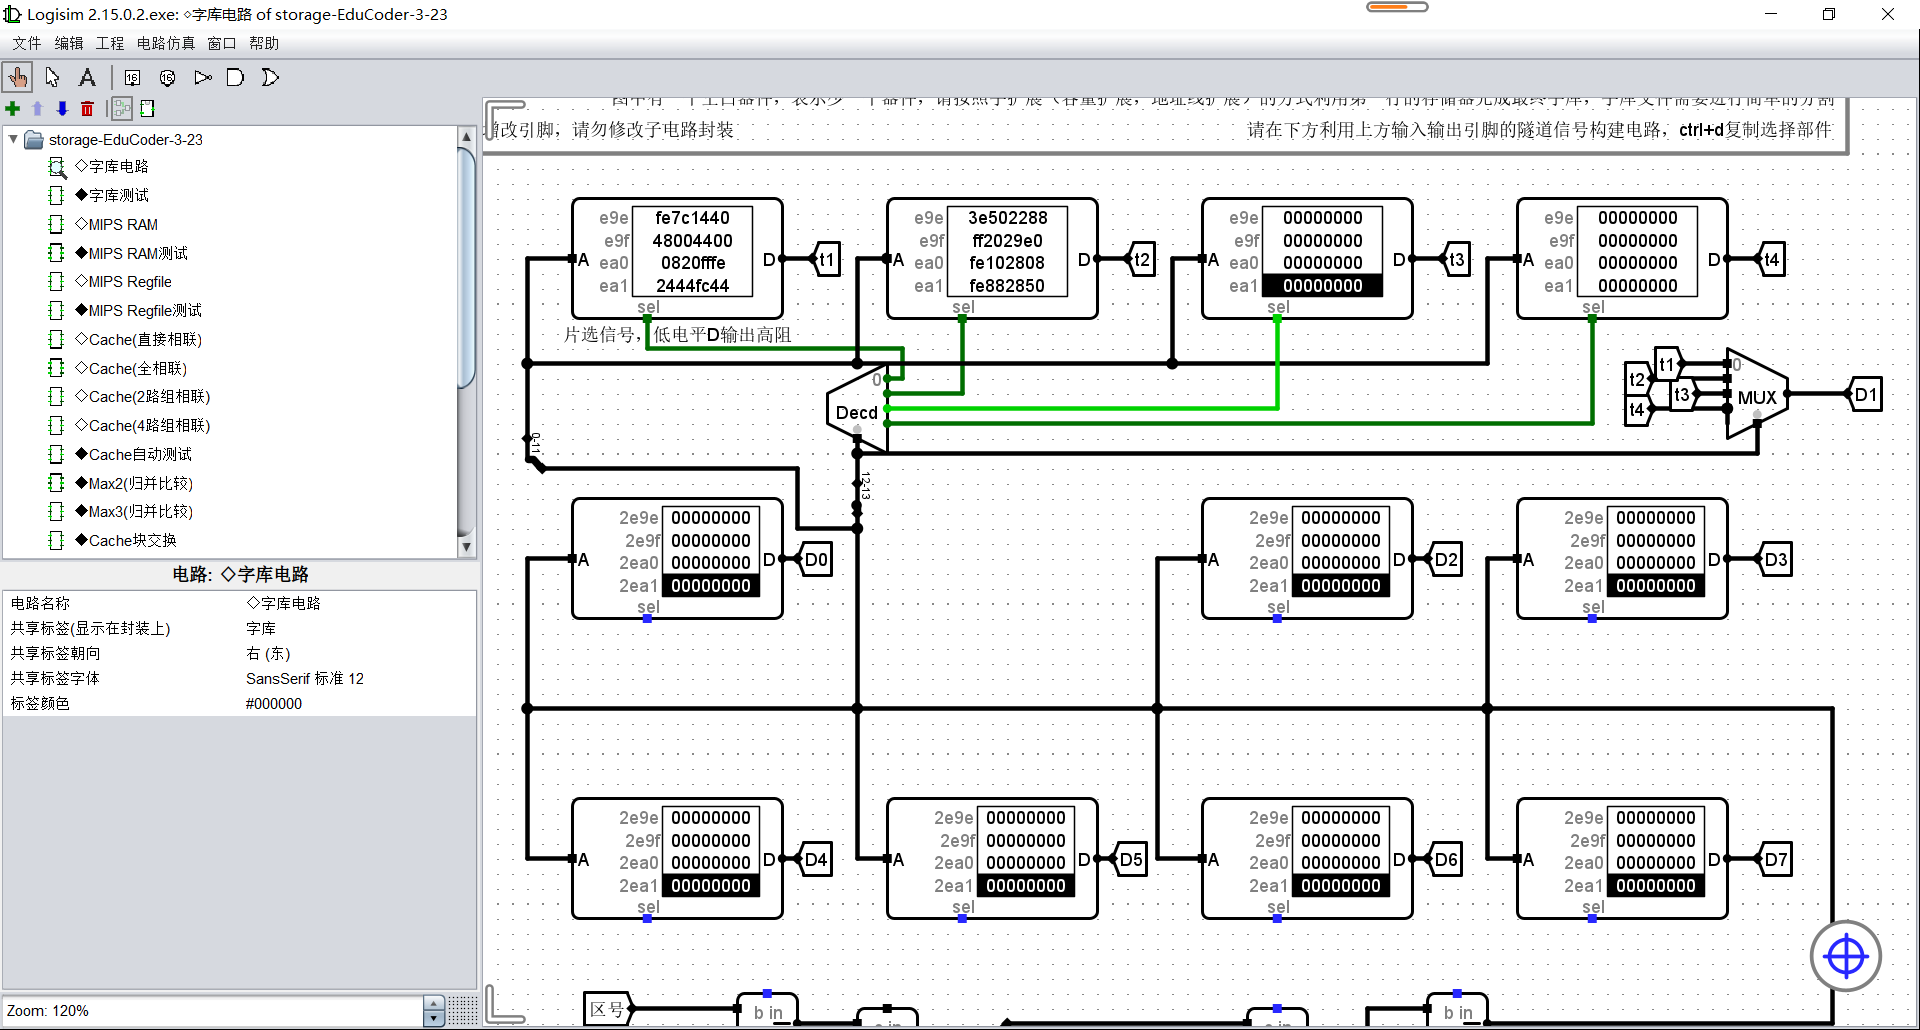Image resolution: width=1920 pixels, height=1030 pixels.
Task: Add an input pin to the circuit
Action: (x=132, y=77)
